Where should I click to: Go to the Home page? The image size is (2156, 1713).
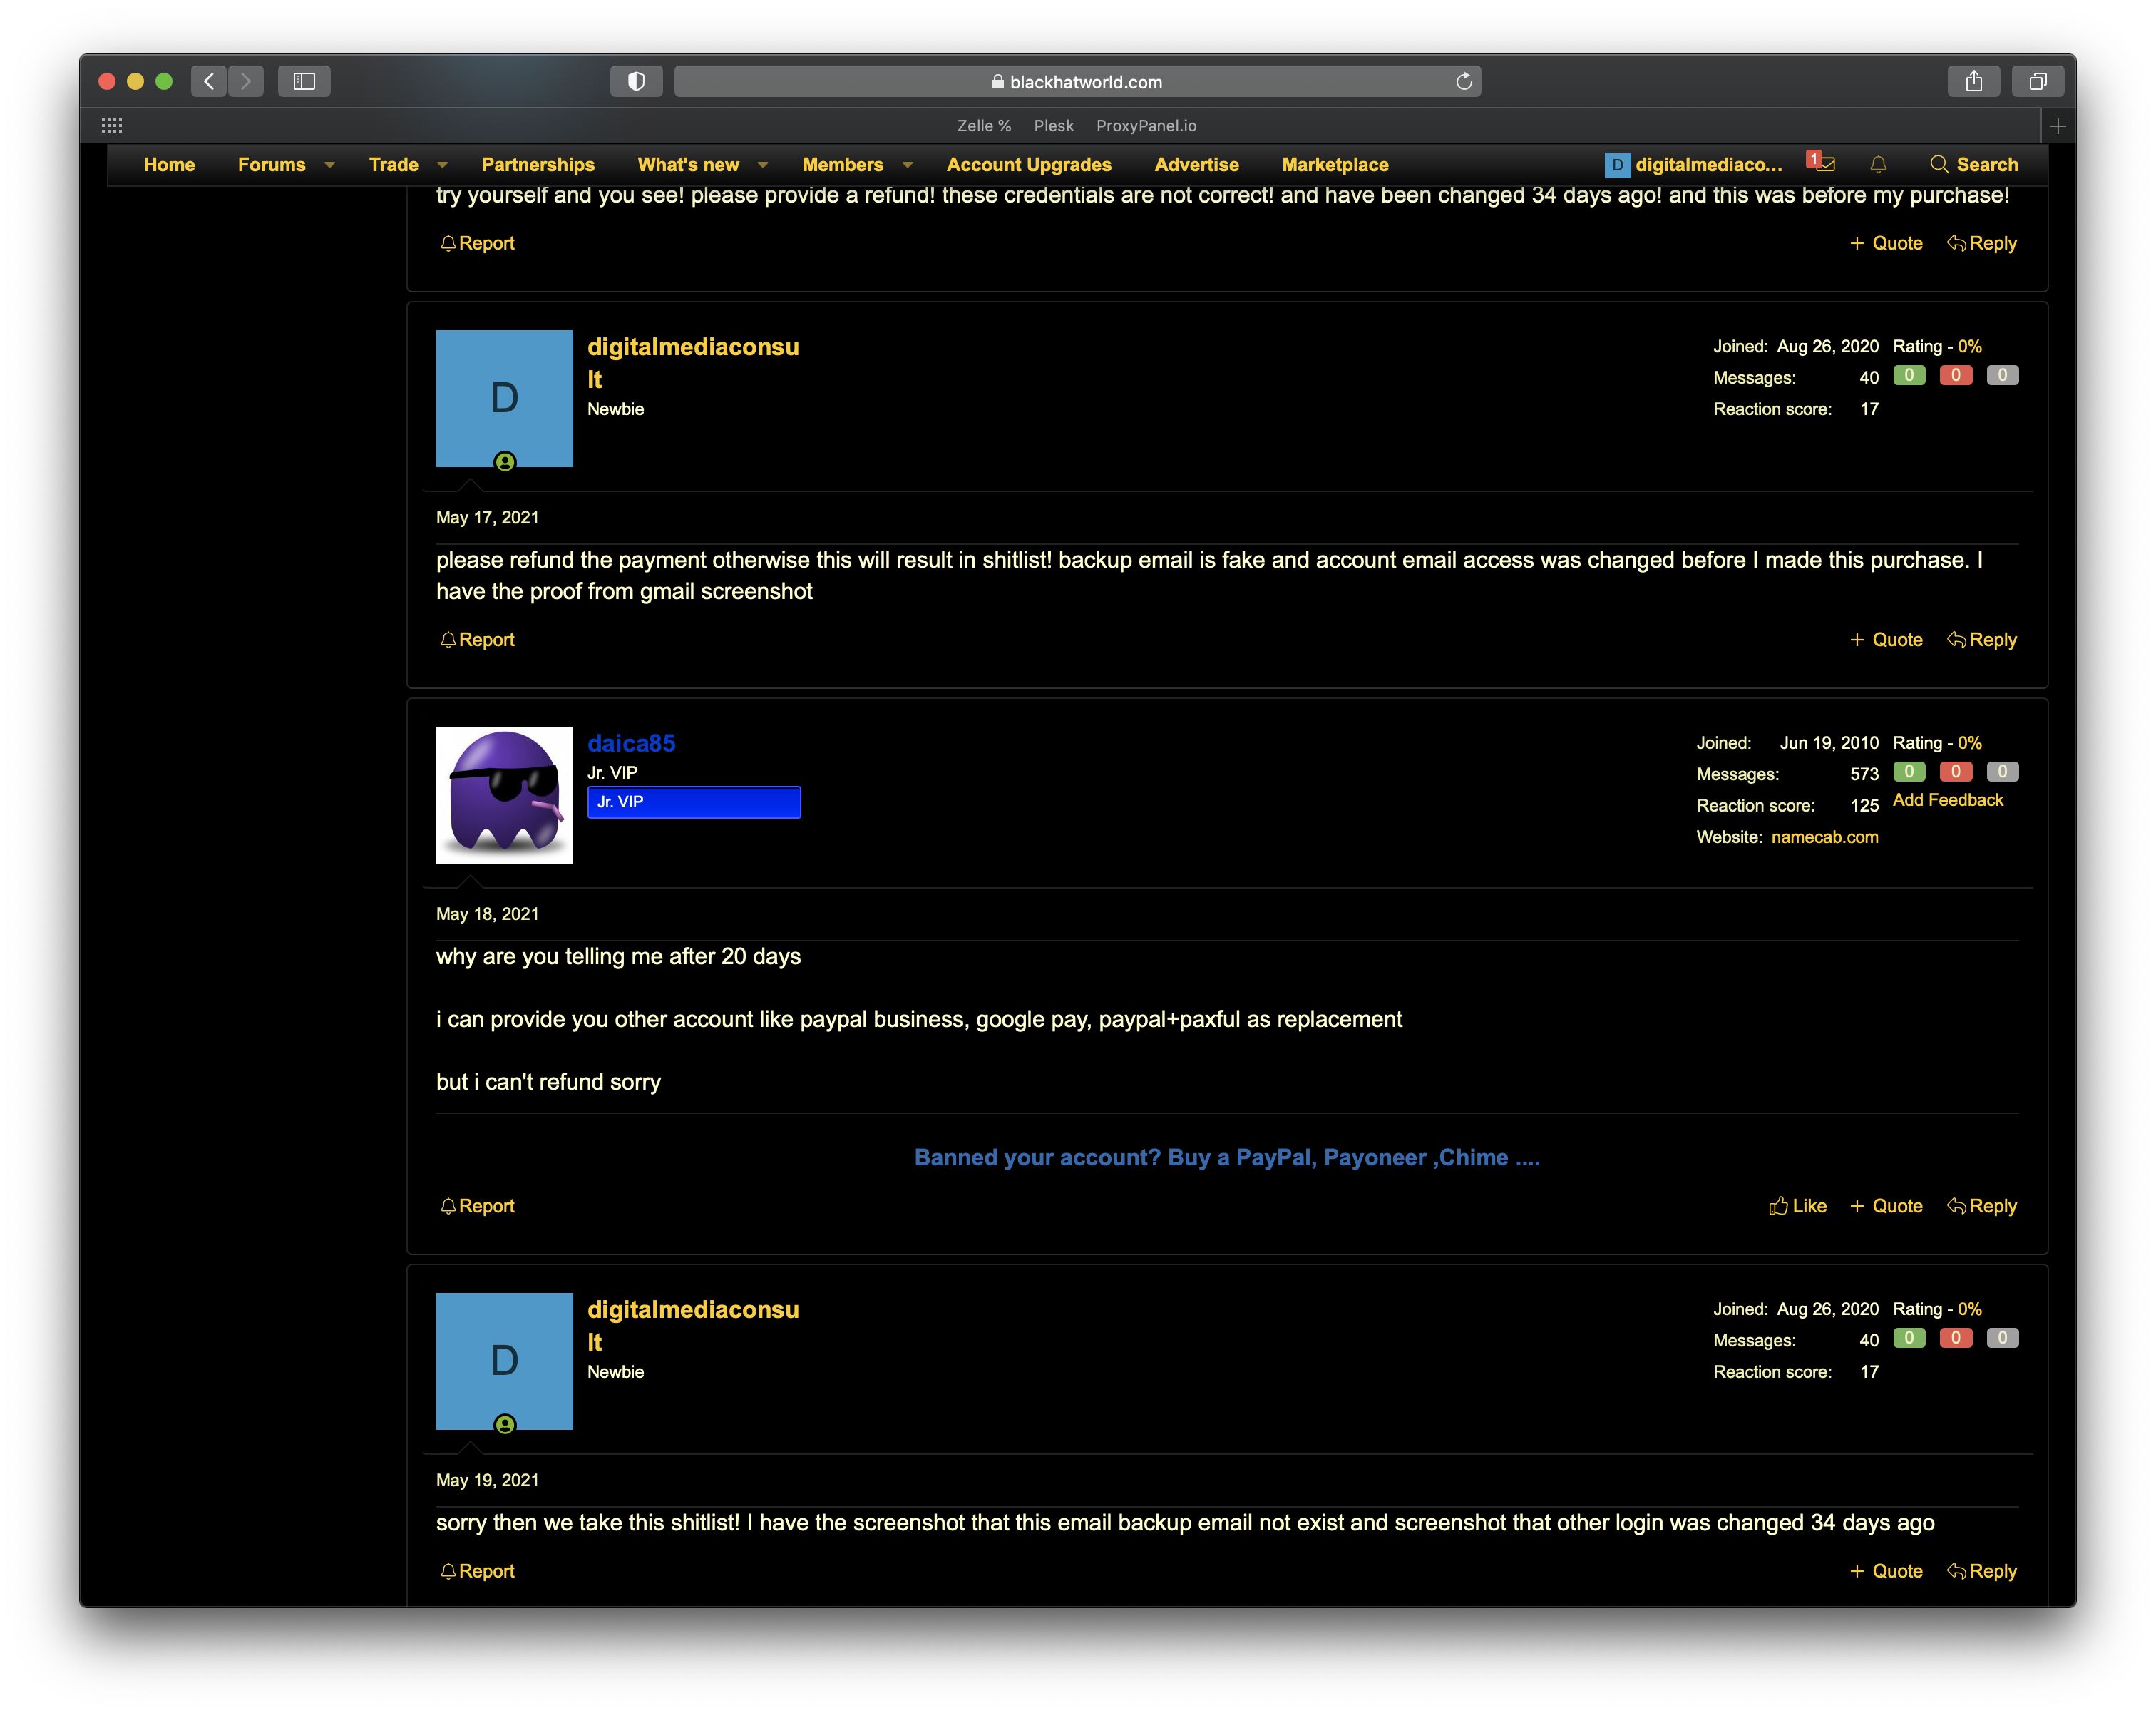(x=169, y=165)
